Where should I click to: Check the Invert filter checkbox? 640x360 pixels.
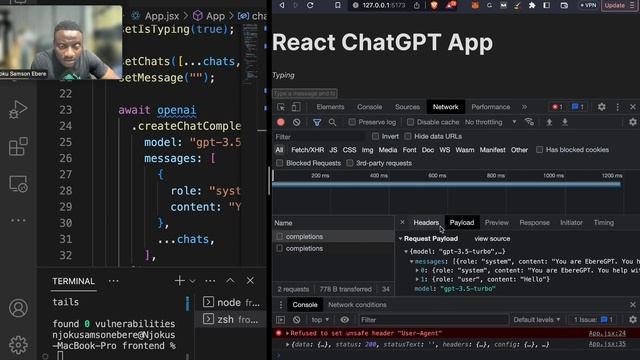(375, 136)
